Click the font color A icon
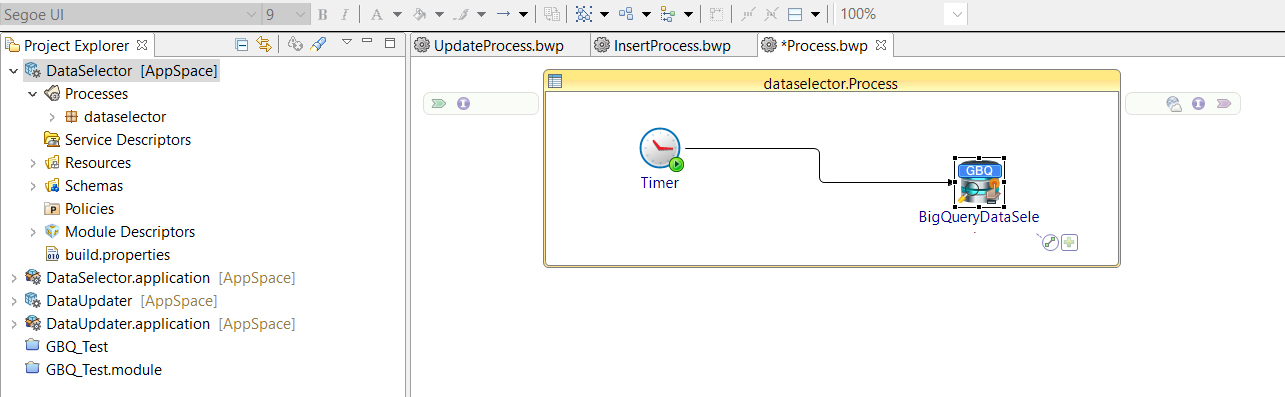The height and width of the screenshot is (397, 1285). click(377, 14)
